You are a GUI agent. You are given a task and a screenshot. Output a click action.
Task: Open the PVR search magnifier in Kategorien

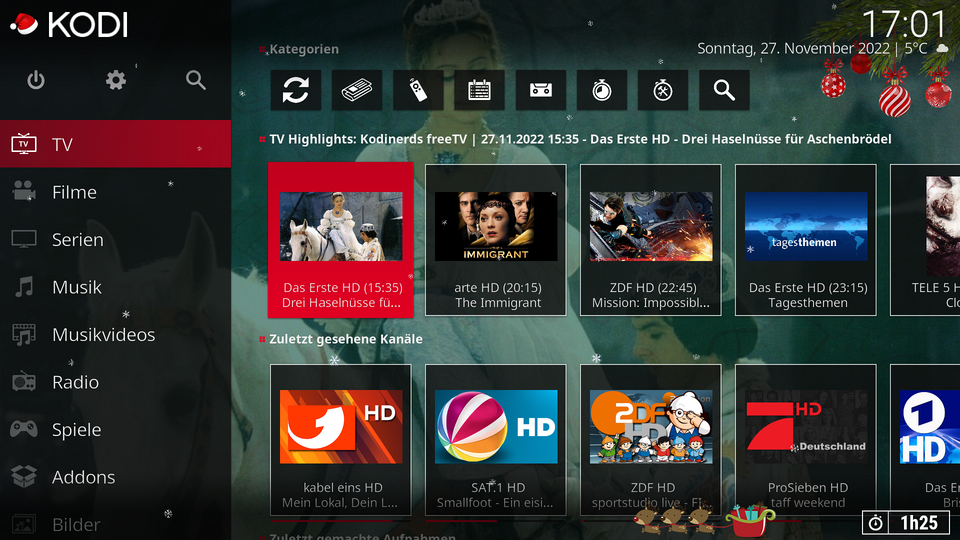click(724, 90)
